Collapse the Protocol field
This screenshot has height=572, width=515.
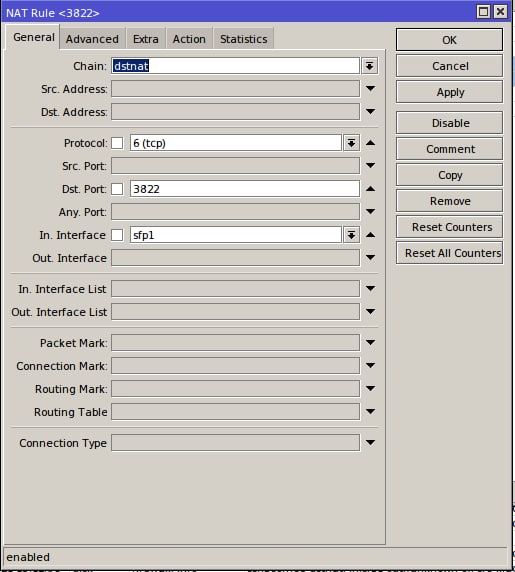click(370, 143)
